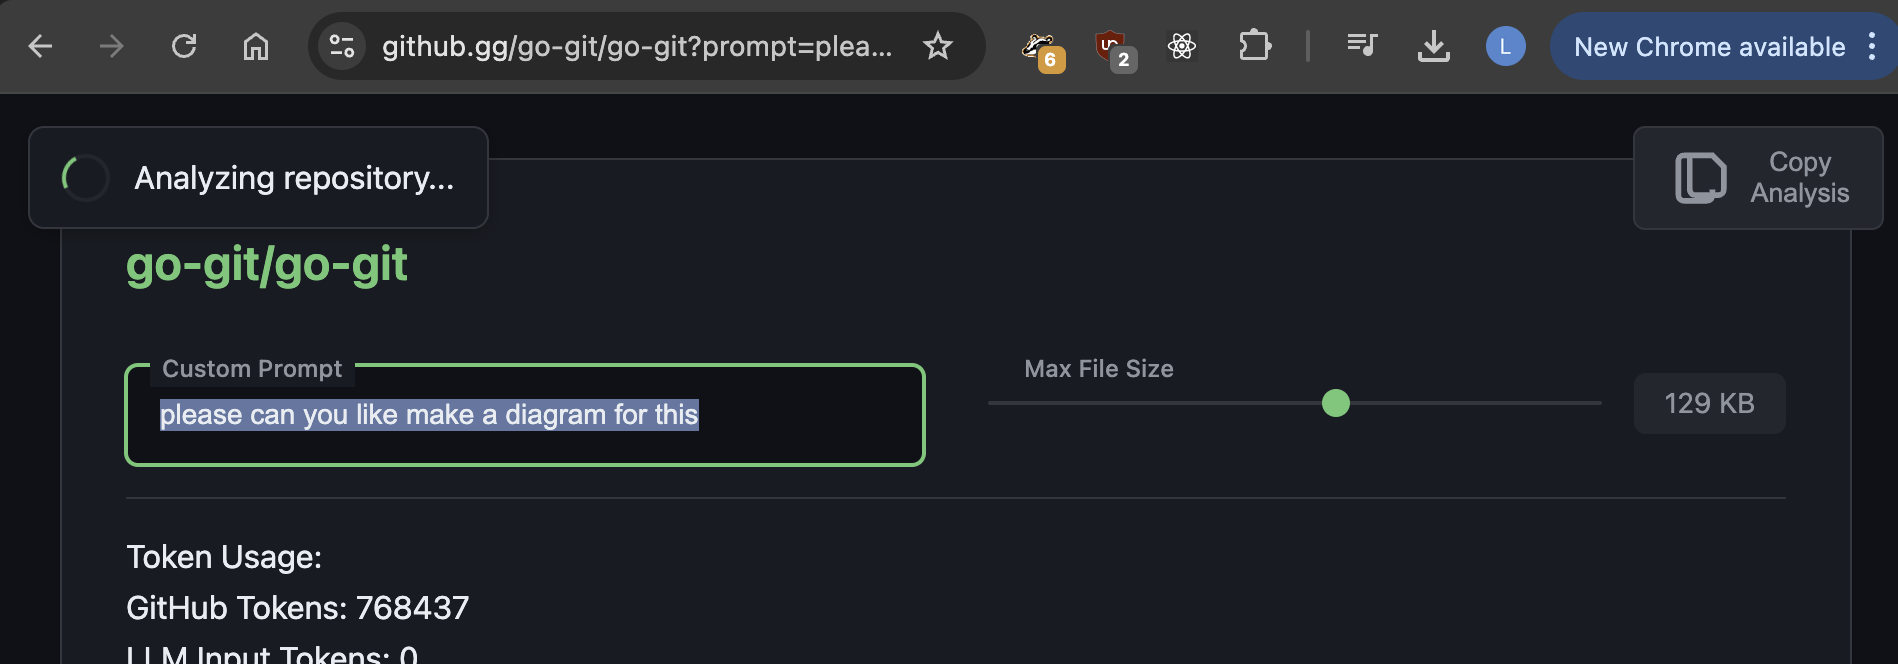
Task: Click inside the Custom Prompt field
Action: pyautogui.click(x=524, y=415)
